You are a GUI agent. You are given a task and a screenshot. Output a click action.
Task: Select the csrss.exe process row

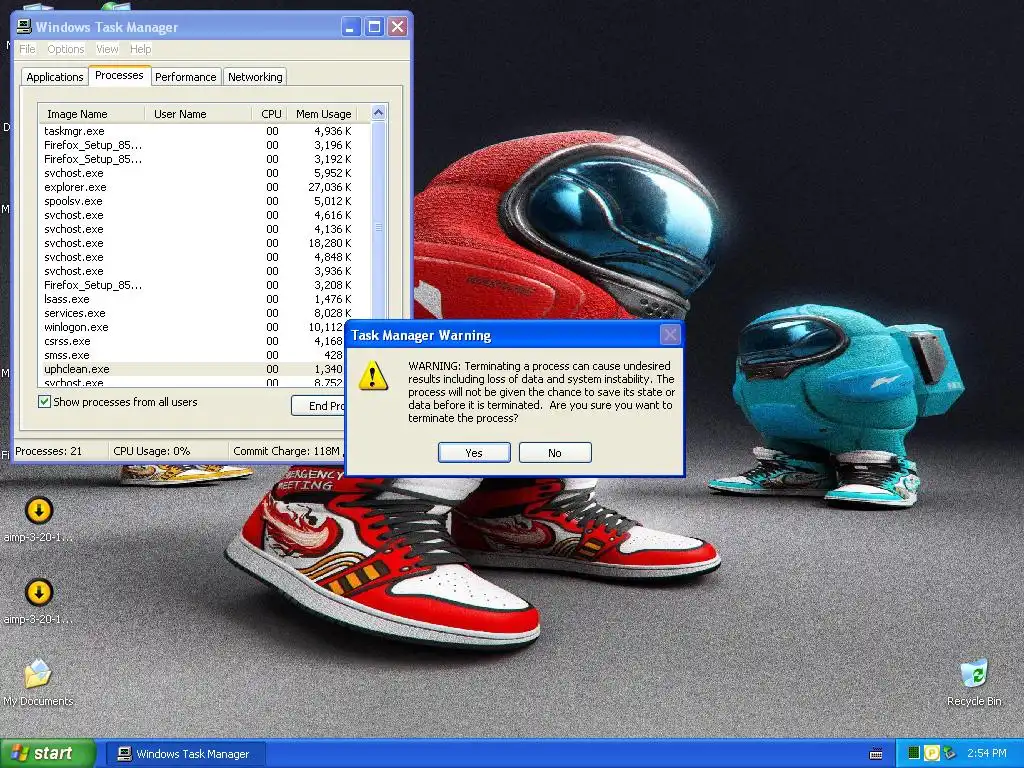(193, 342)
